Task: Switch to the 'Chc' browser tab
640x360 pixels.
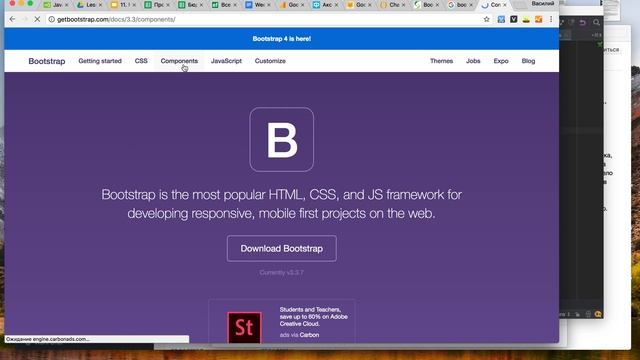Action: pos(392,5)
